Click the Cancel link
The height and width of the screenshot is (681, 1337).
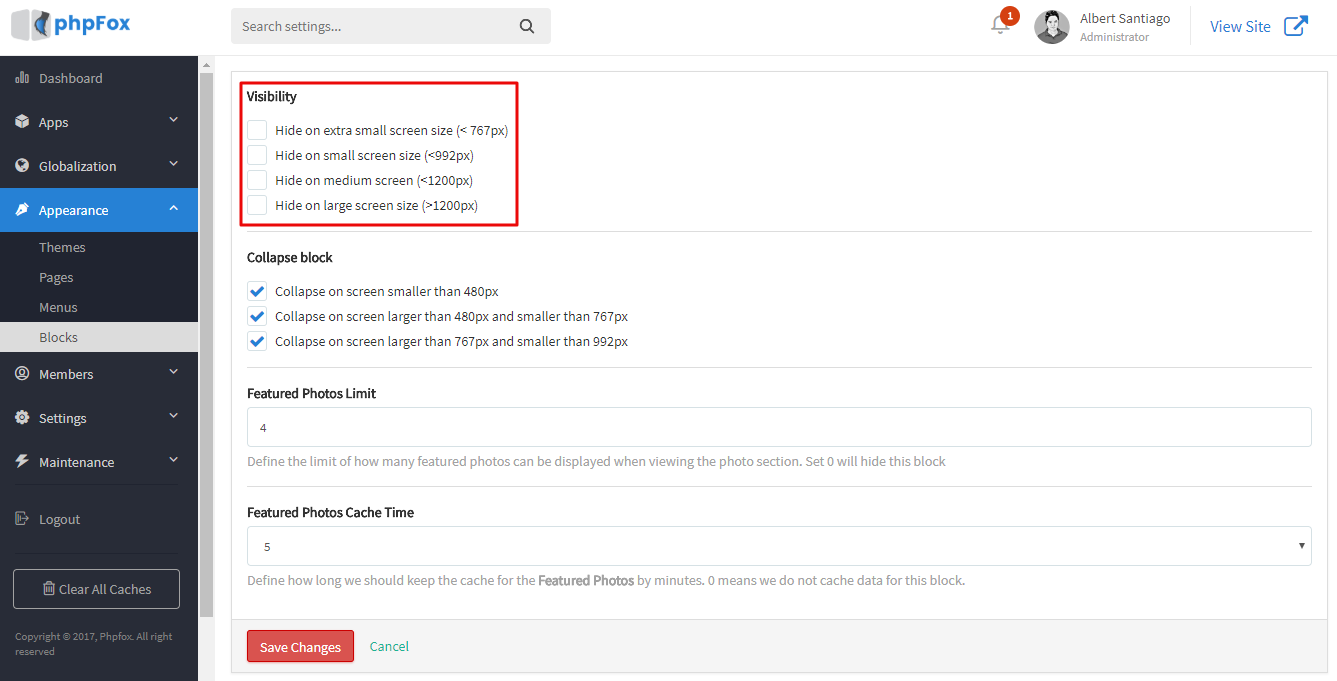389,646
